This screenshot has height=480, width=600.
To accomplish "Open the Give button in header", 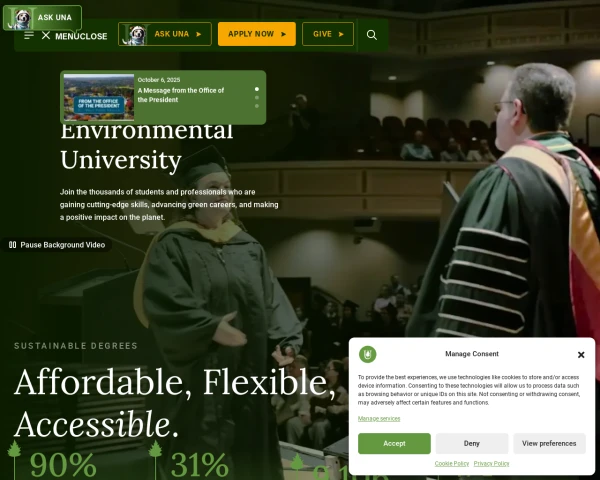I will pyautogui.click(x=327, y=34).
